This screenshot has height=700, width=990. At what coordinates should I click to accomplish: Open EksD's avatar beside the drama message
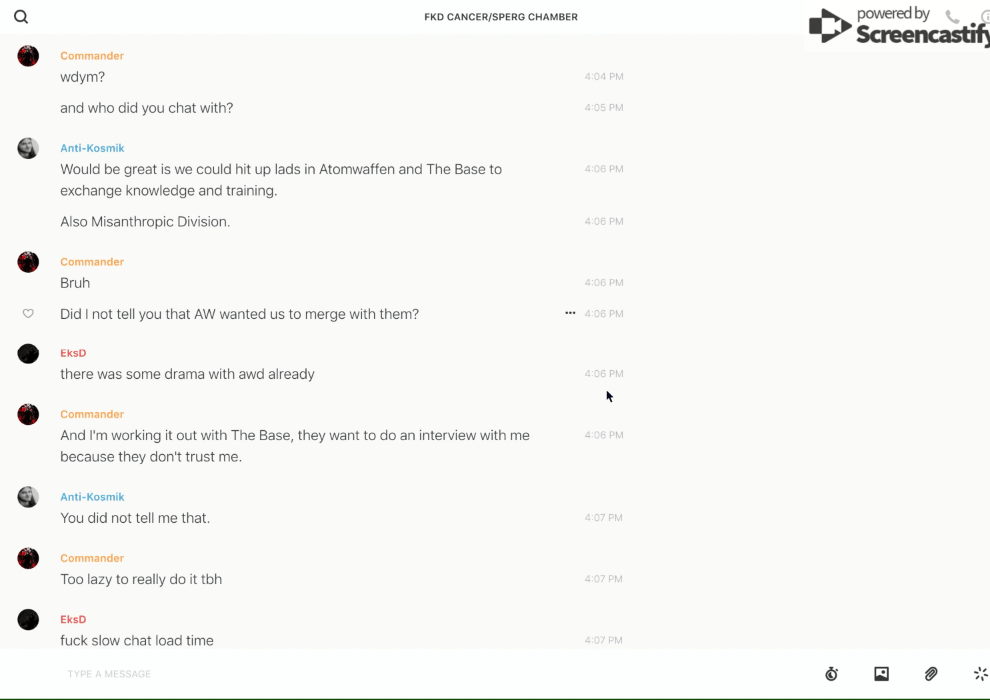(28, 353)
